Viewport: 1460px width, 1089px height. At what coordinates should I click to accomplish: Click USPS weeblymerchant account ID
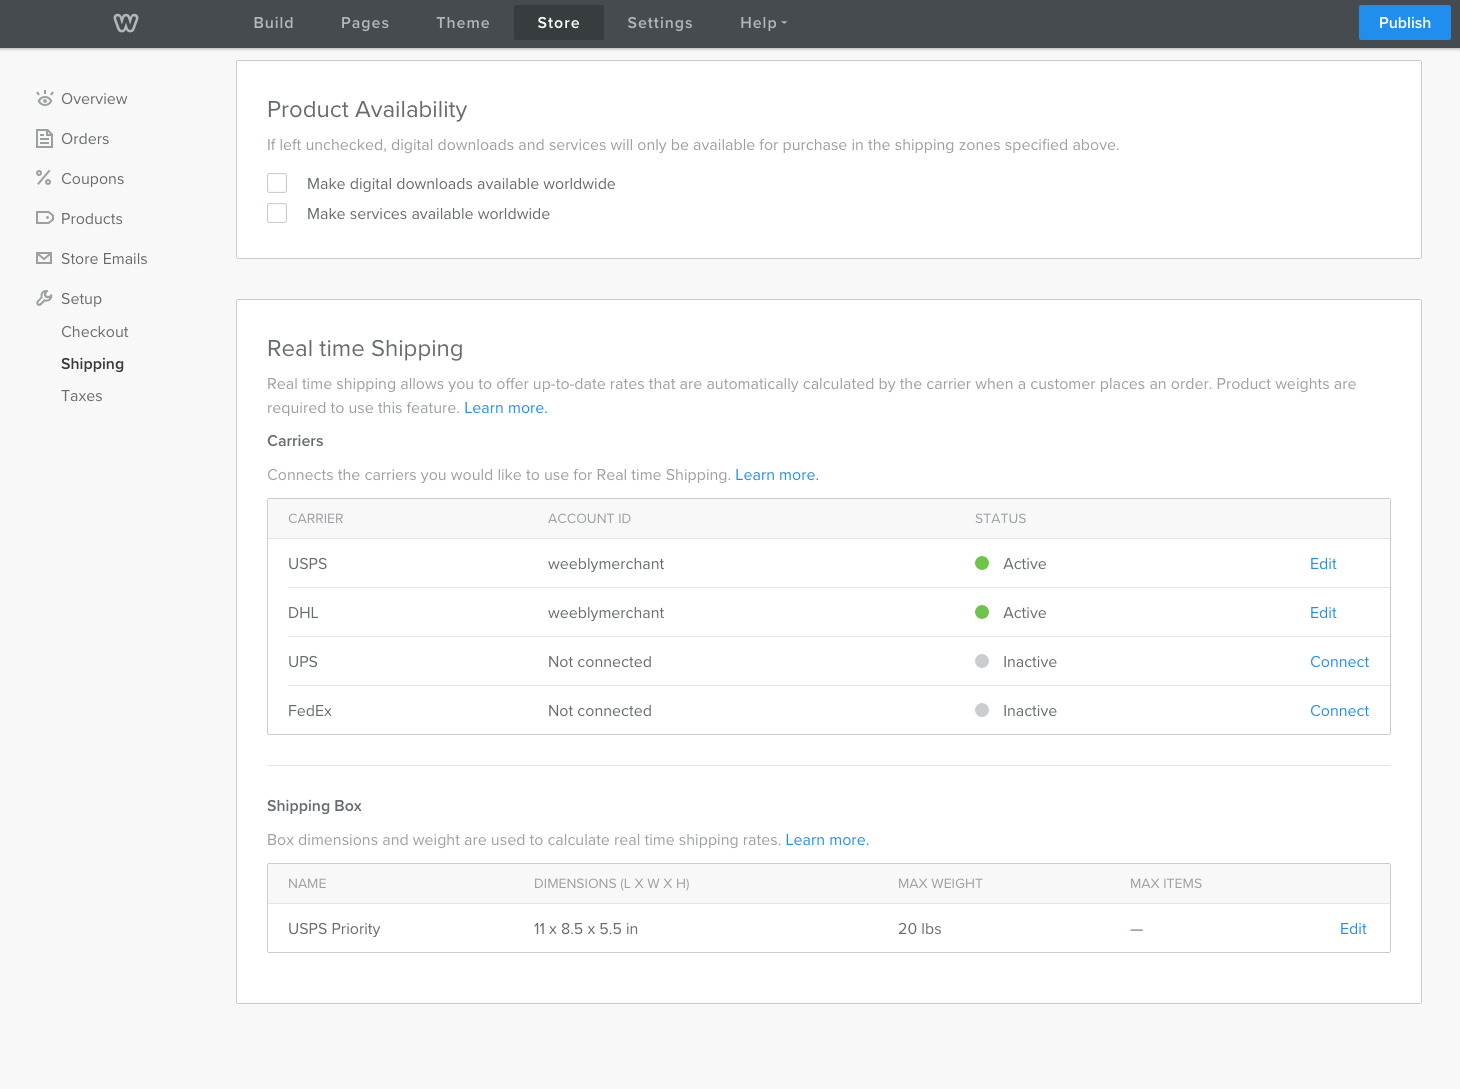[x=606, y=563]
